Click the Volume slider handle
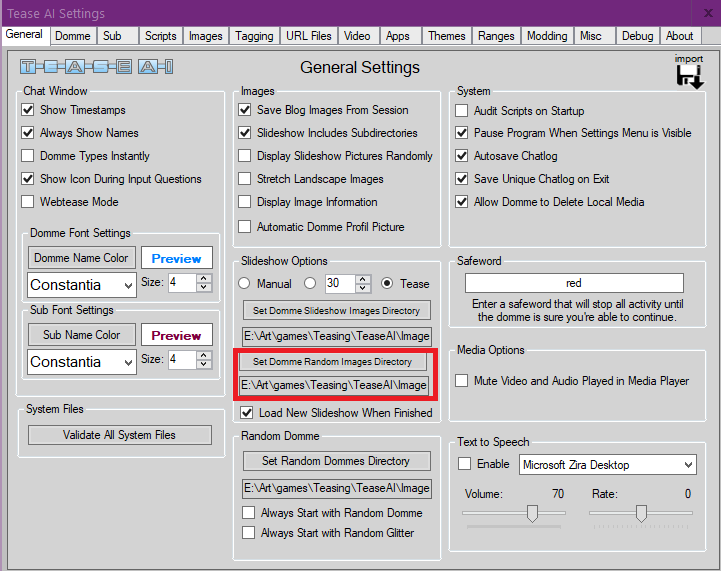Image resolution: width=721 pixels, height=571 pixels. click(532, 513)
